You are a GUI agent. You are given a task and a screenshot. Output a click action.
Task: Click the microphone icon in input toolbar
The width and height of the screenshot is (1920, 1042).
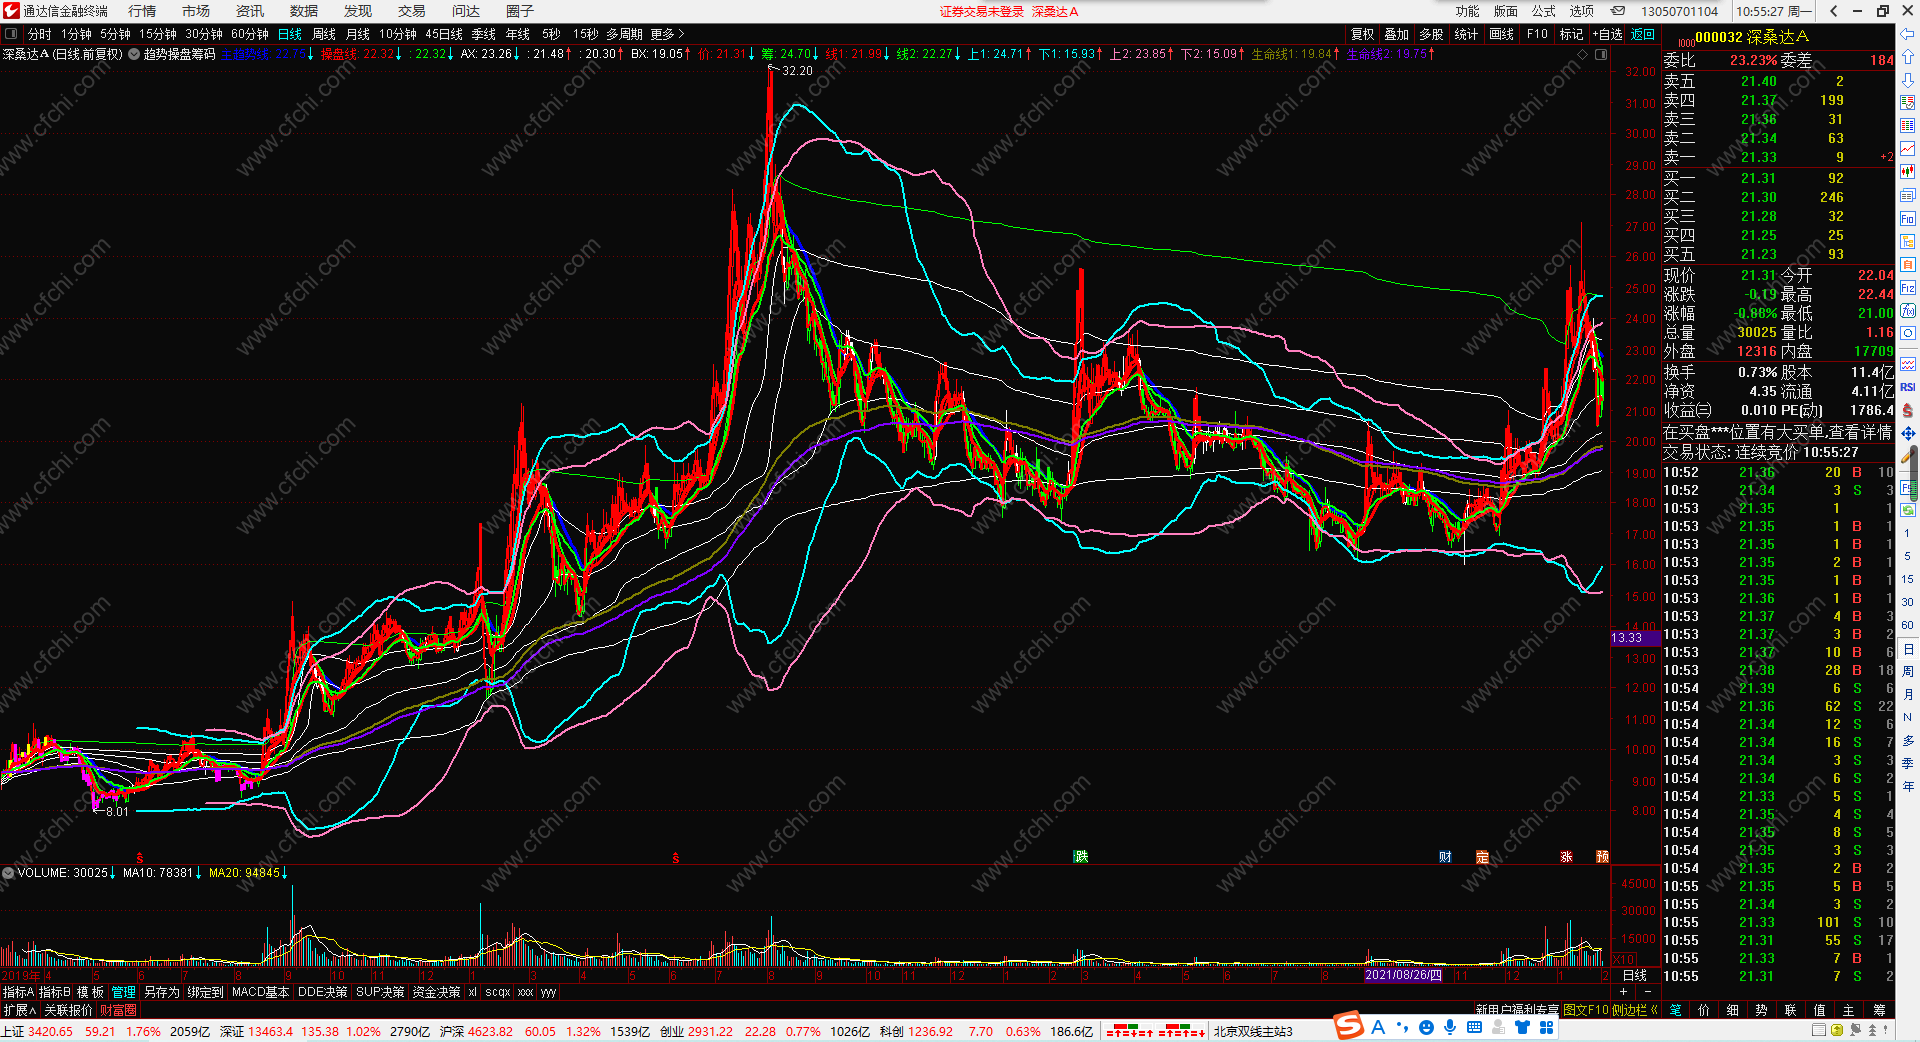(x=1450, y=1027)
